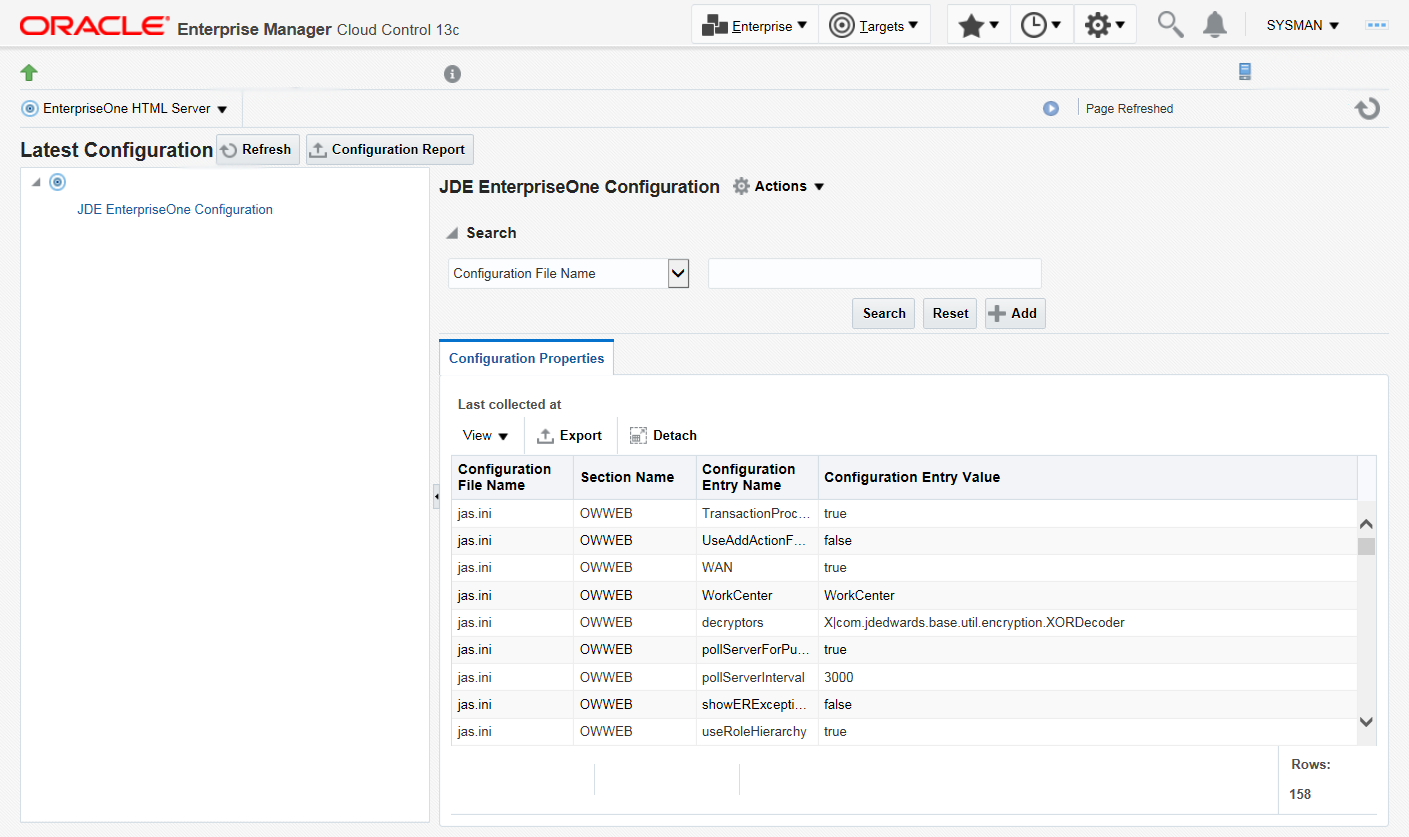Click the Refresh button under Latest Configuration
The image size is (1409, 837).
coord(258,150)
